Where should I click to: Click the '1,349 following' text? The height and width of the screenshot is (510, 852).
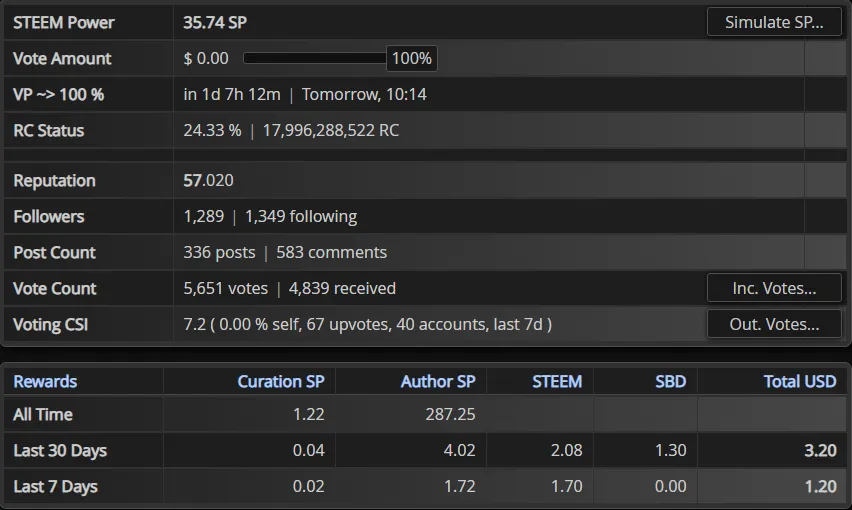(301, 216)
